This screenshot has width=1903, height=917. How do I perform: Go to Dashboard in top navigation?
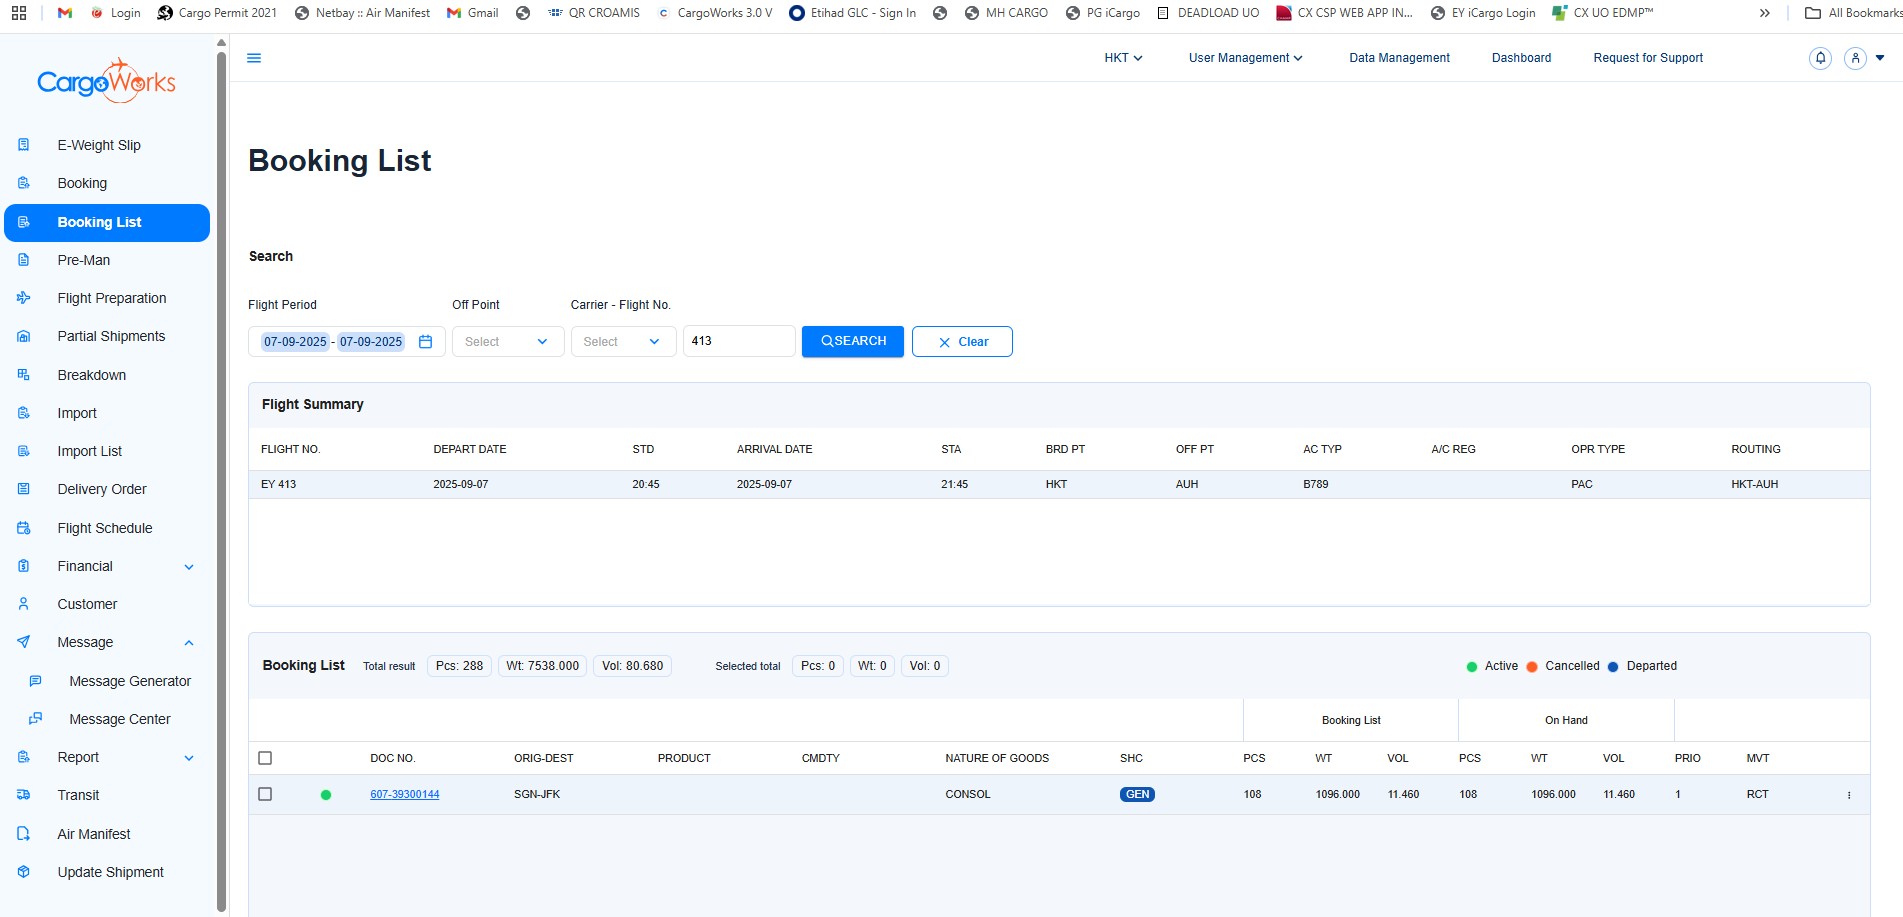[x=1521, y=58]
